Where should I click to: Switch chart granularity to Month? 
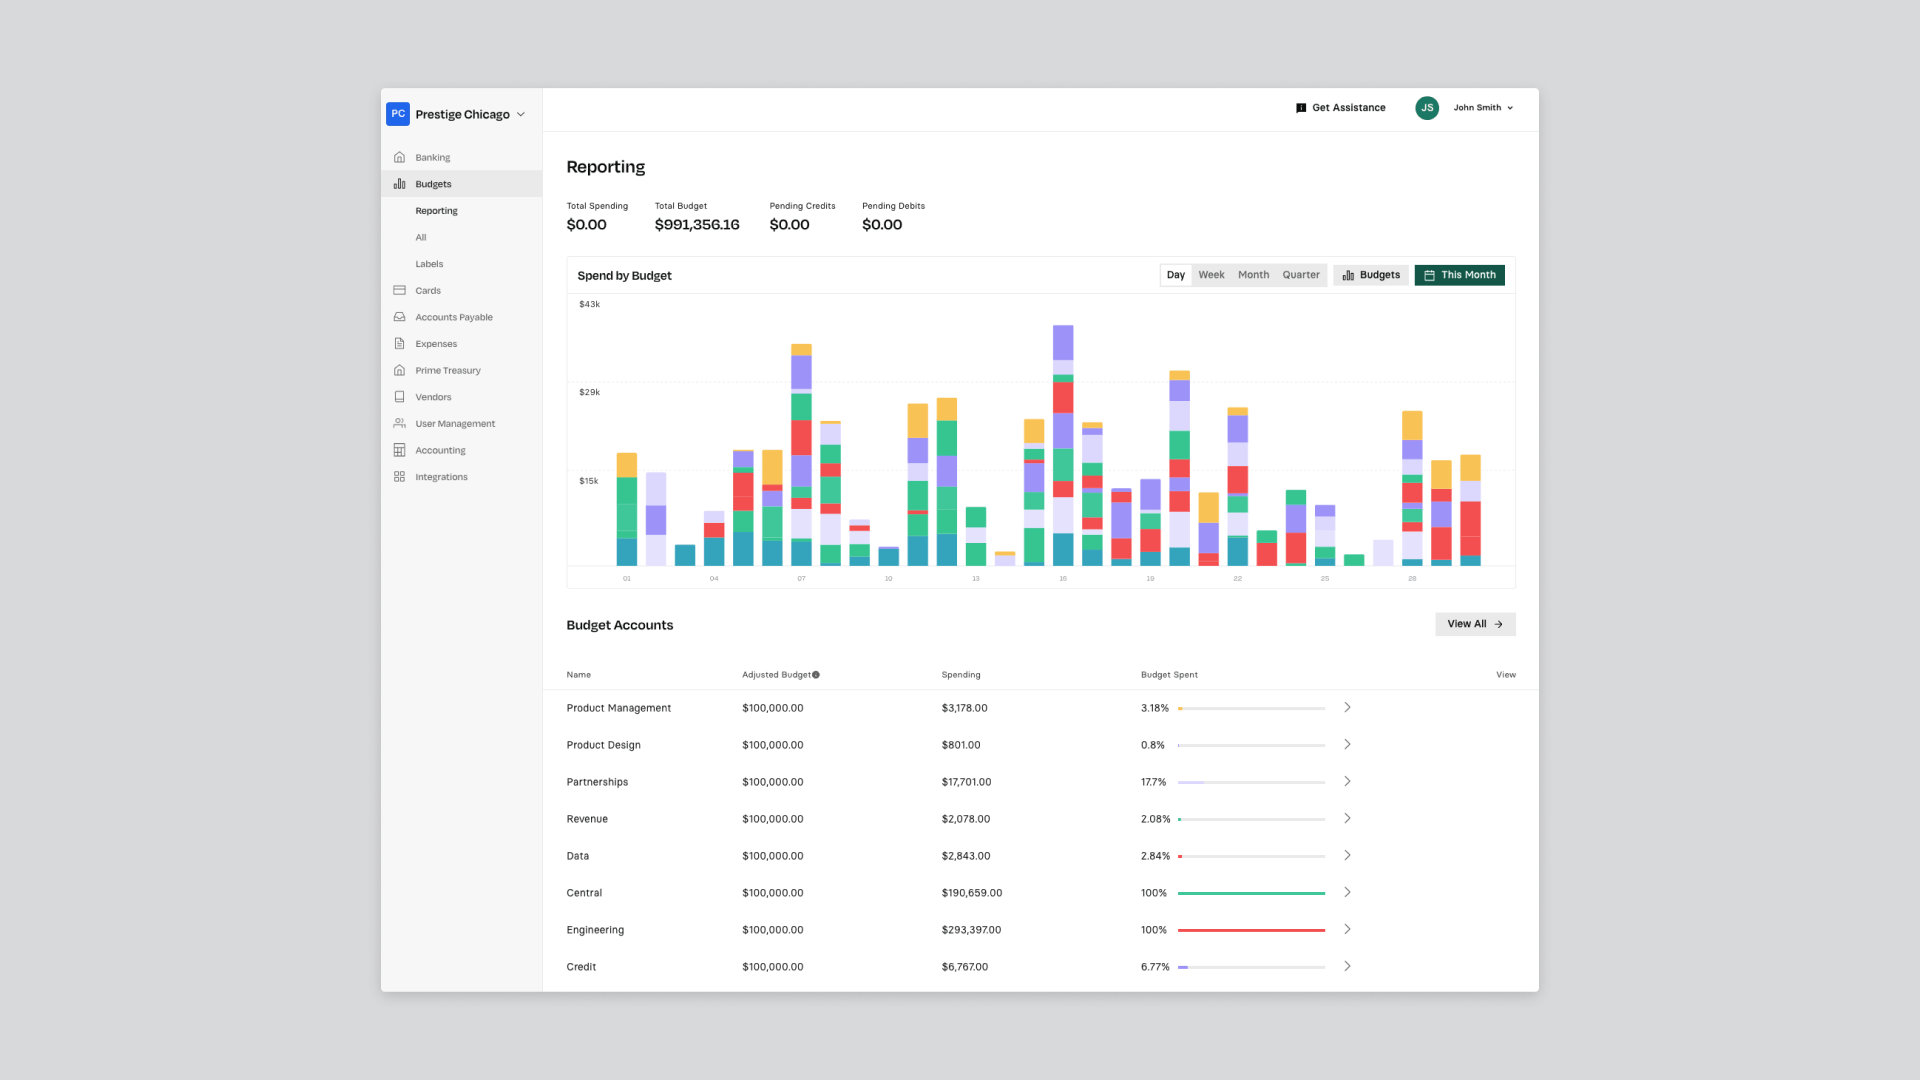[1253, 275]
